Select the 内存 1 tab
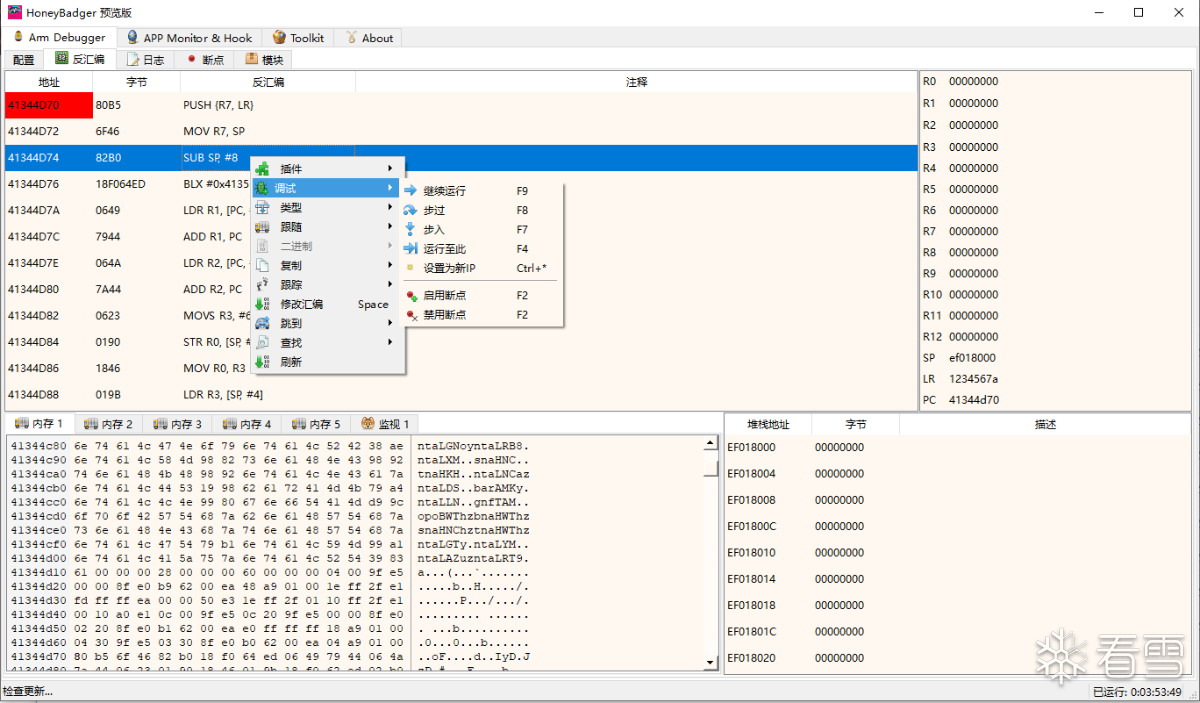The height and width of the screenshot is (703, 1200). [39, 424]
